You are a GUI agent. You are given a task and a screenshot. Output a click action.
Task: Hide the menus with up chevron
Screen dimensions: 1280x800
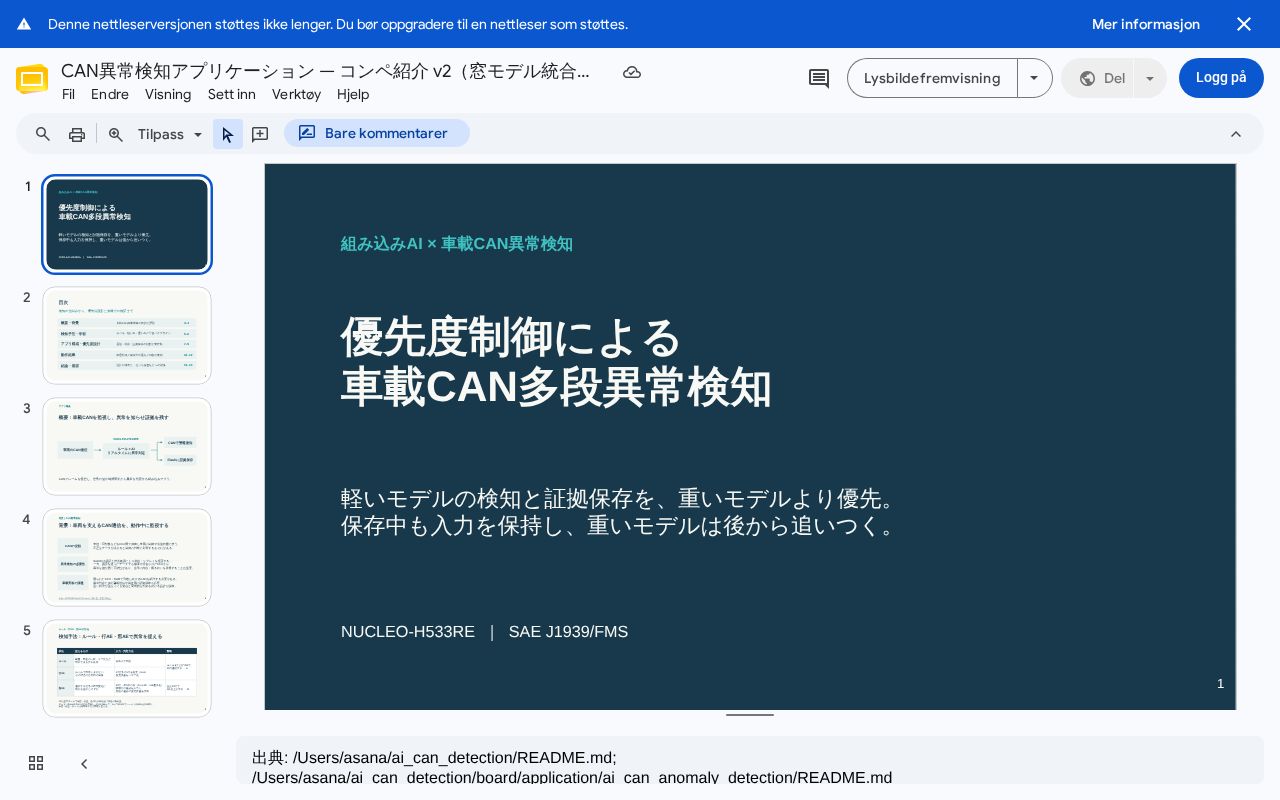1236,134
